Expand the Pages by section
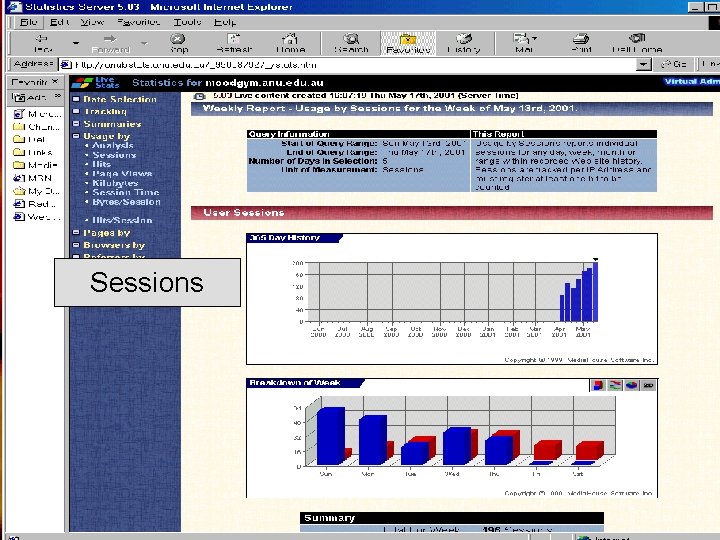720x540 pixels. point(101,233)
